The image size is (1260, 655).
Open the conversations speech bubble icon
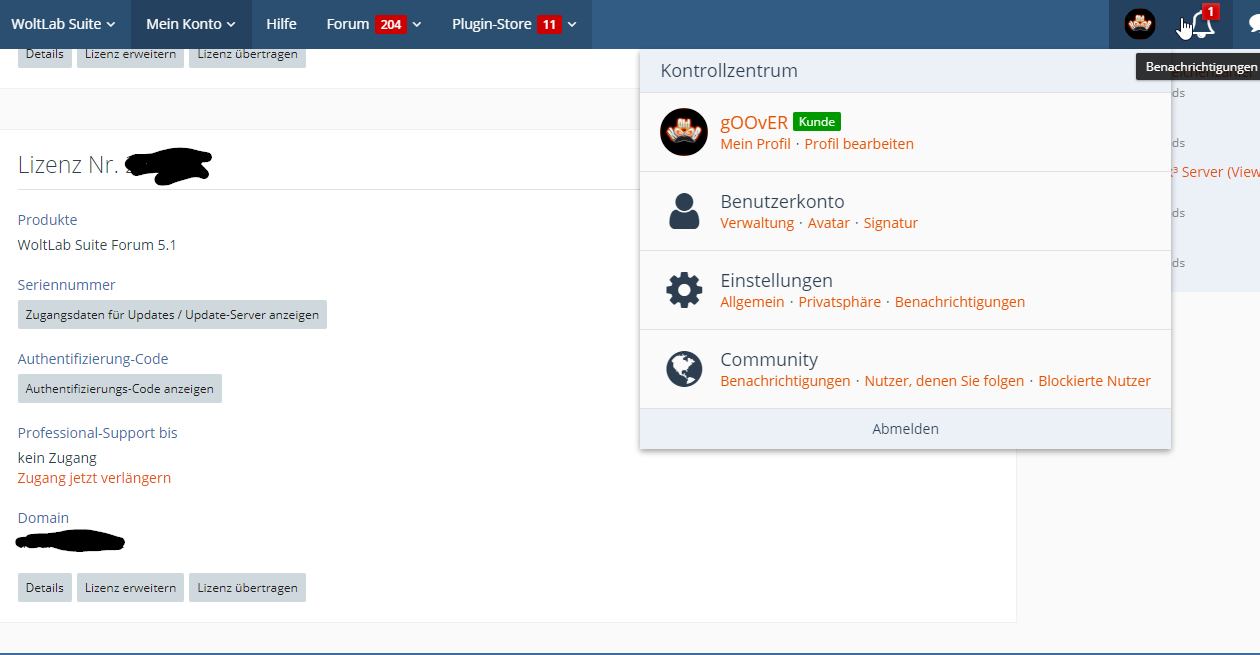(x=1251, y=25)
